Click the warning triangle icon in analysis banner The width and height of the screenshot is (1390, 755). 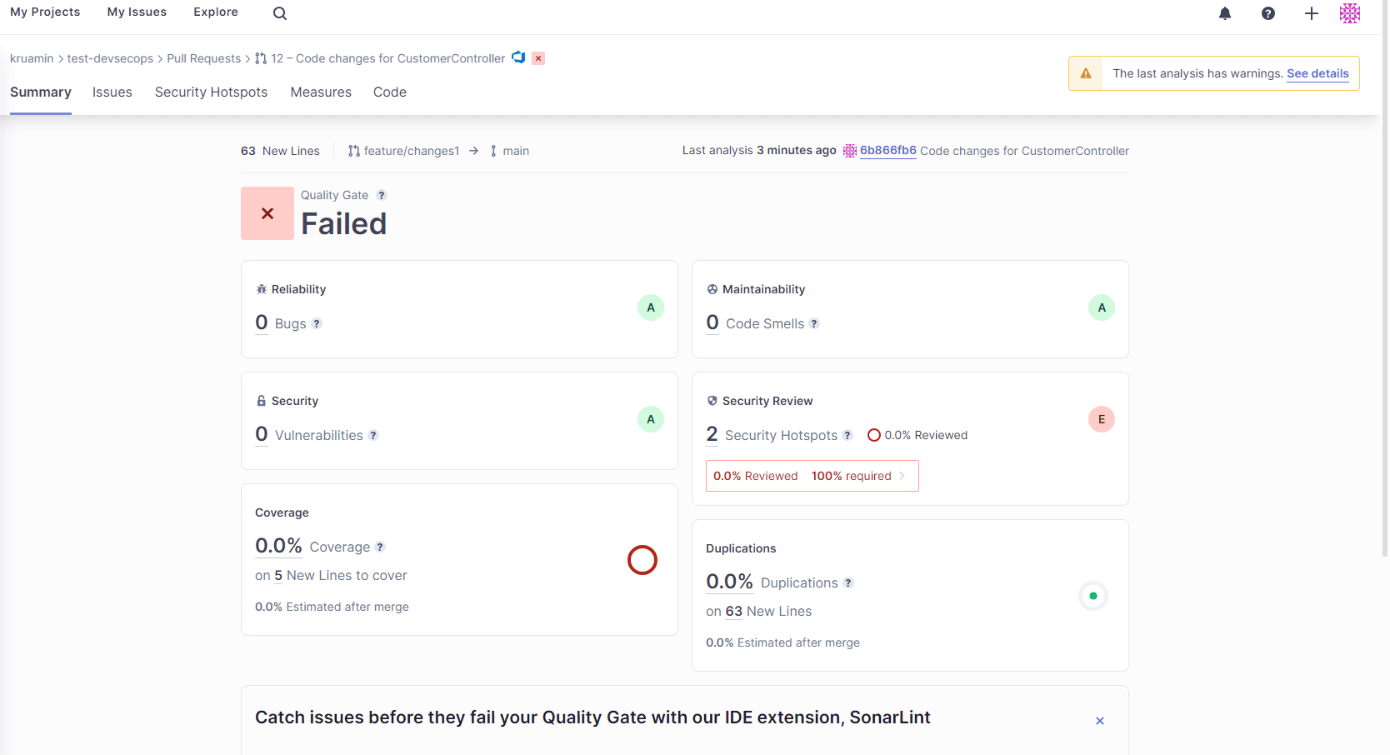1086,74
